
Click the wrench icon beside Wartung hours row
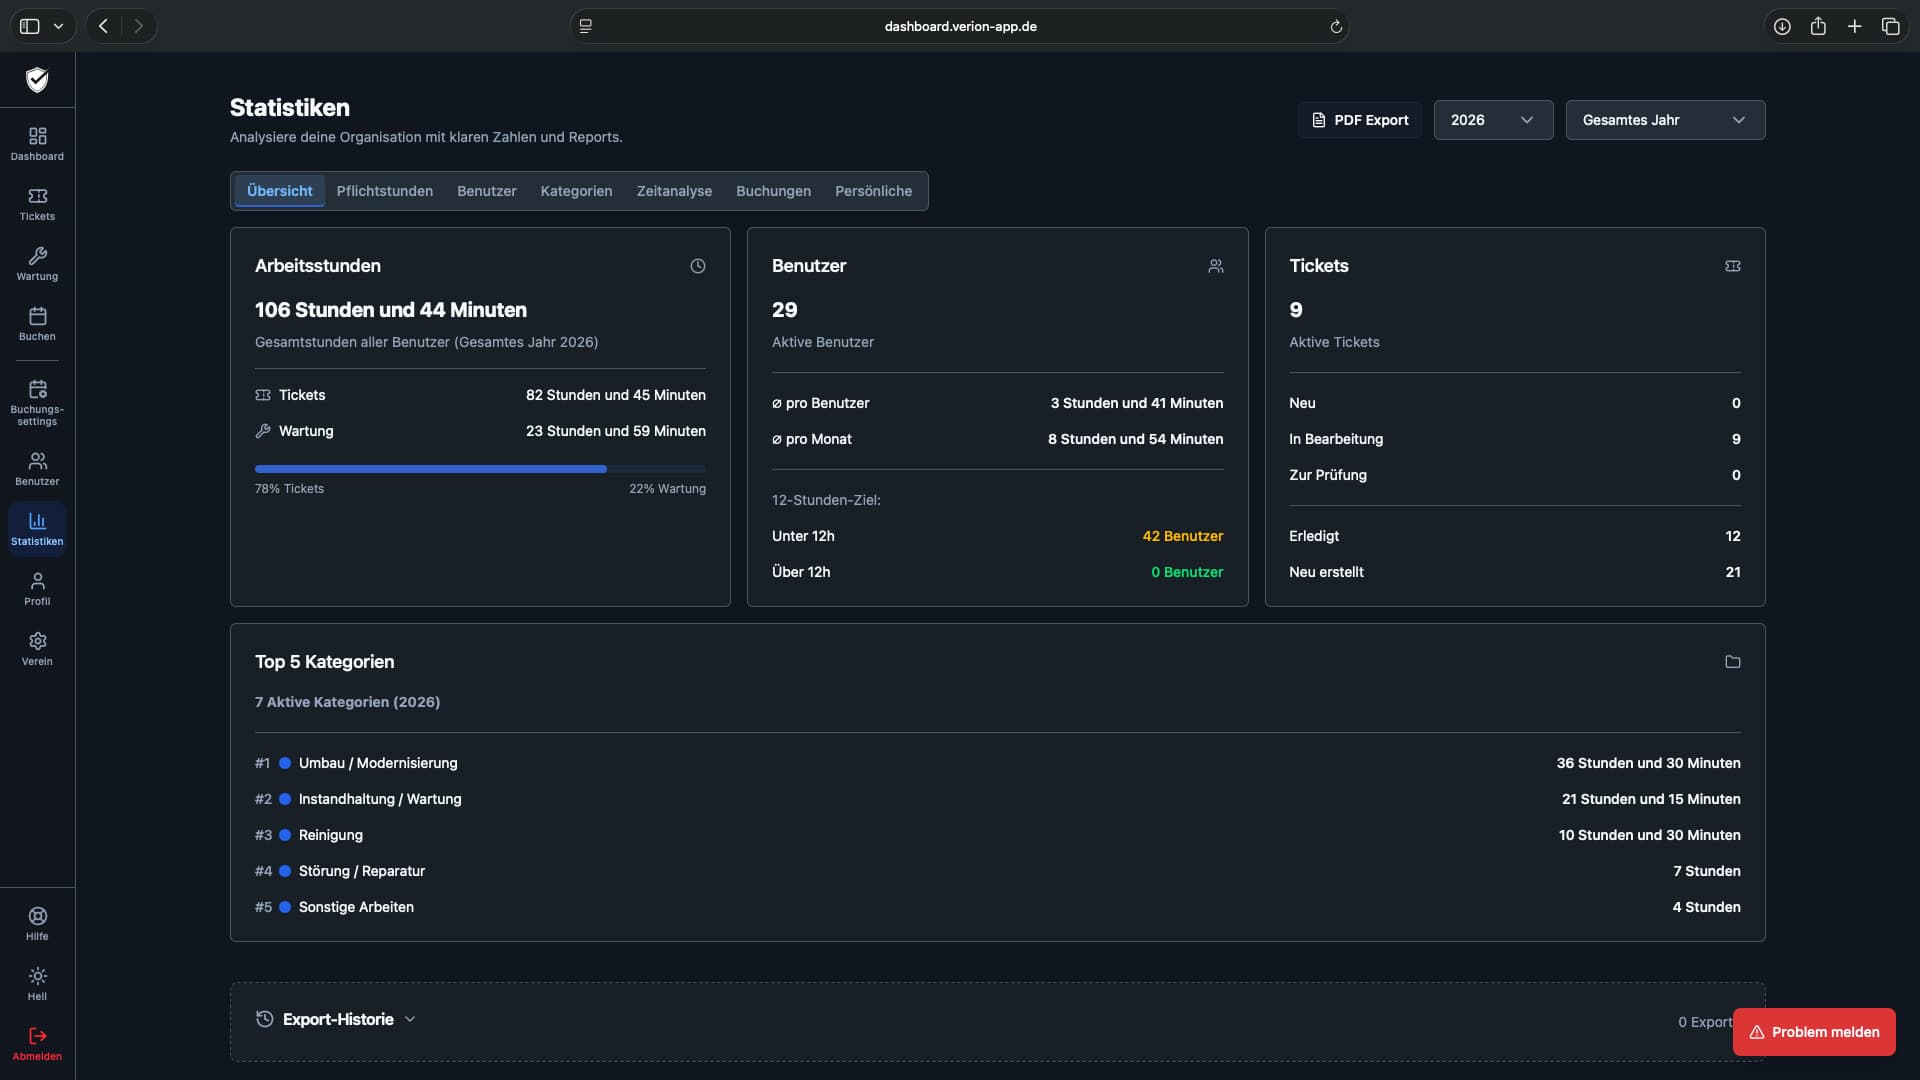tap(263, 431)
